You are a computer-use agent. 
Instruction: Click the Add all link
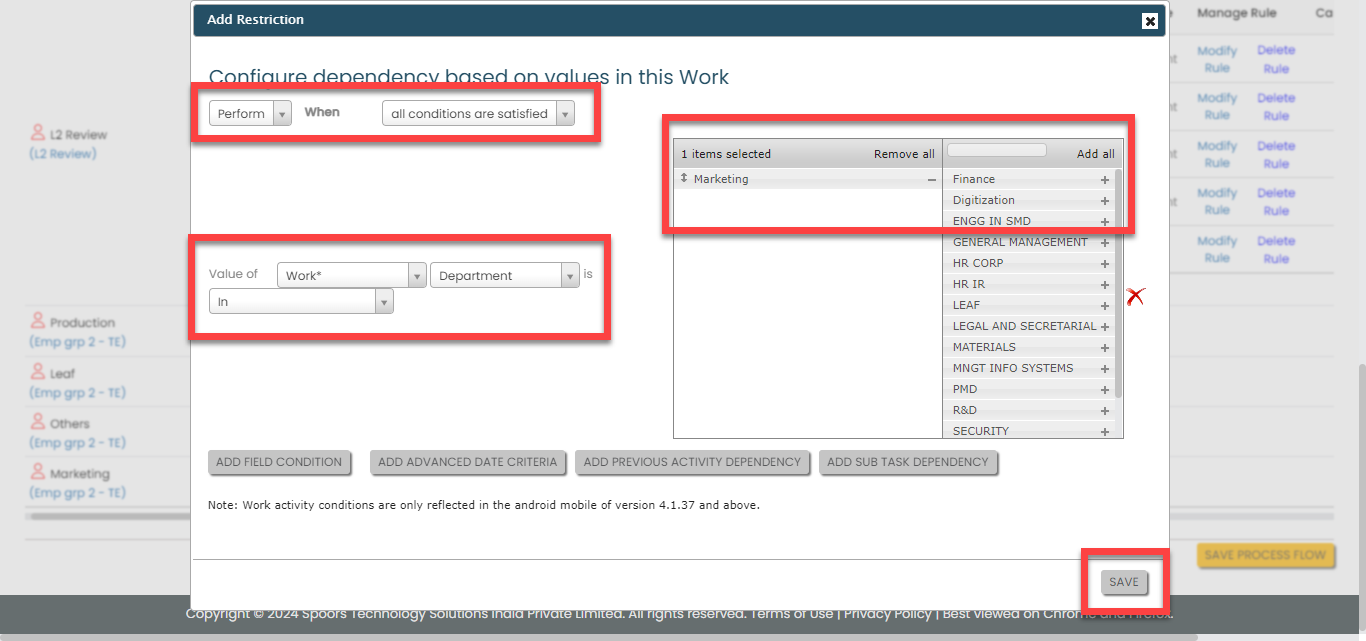1095,154
